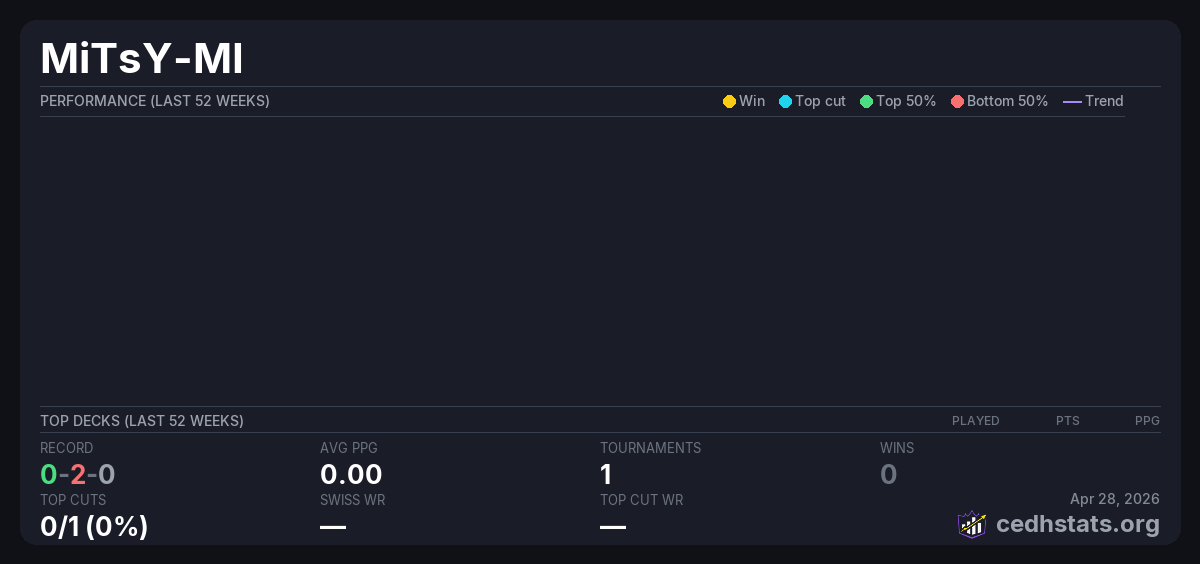Image resolution: width=1200 pixels, height=564 pixels.
Task: Toggle the Trend legend label
Action: click(1104, 101)
